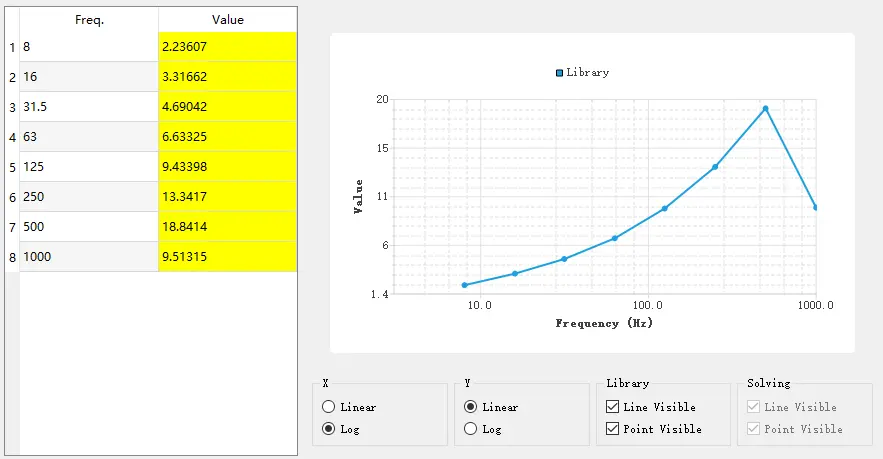The image size is (883, 459).
Task: Select the value cell 2.23607
Action: 227,47
